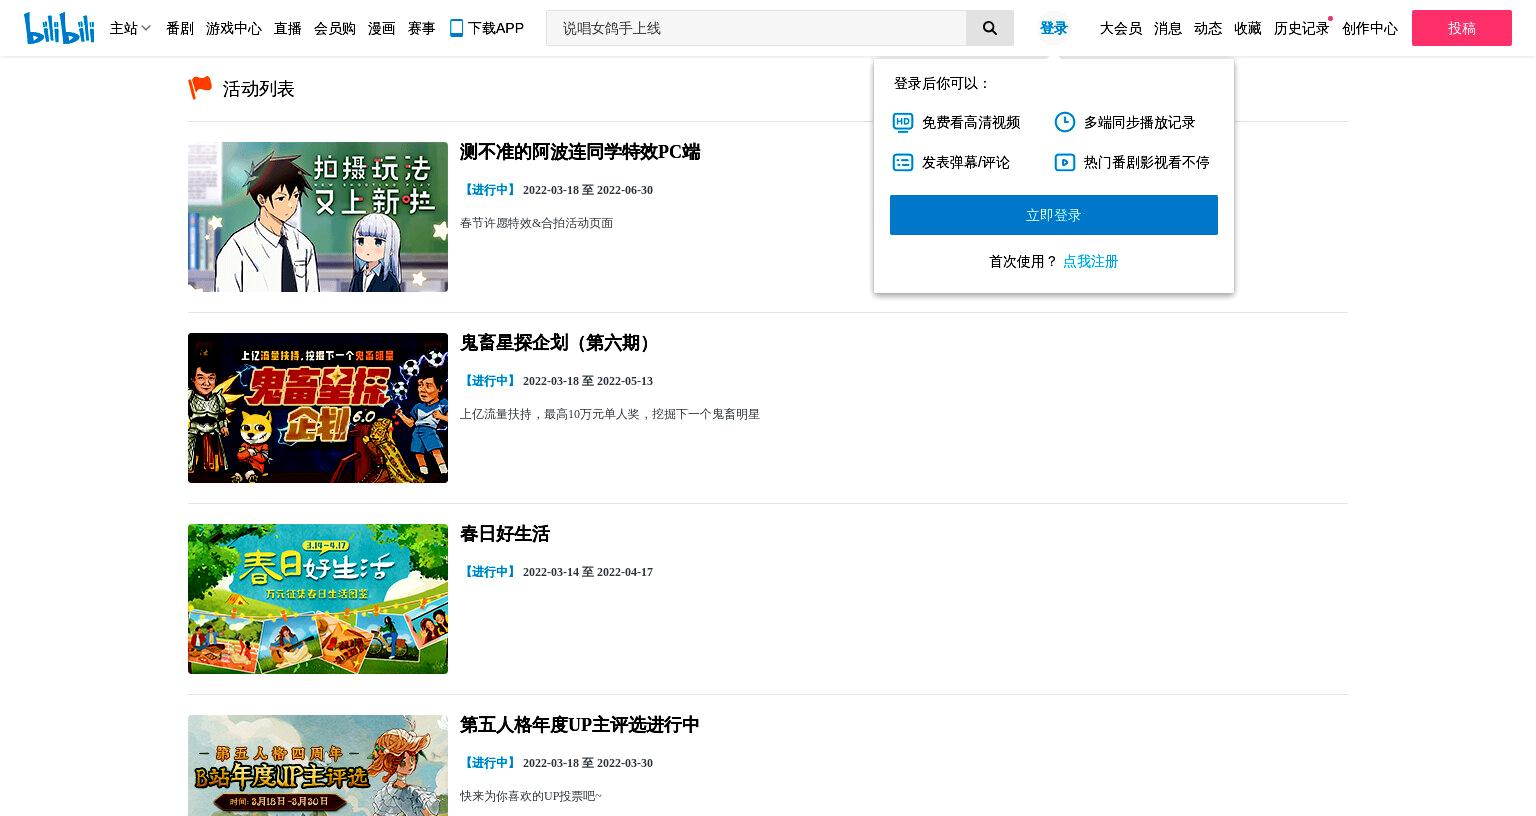Click the 登录 button in header
The height and width of the screenshot is (816, 1536).
pyautogui.click(x=1054, y=28)
